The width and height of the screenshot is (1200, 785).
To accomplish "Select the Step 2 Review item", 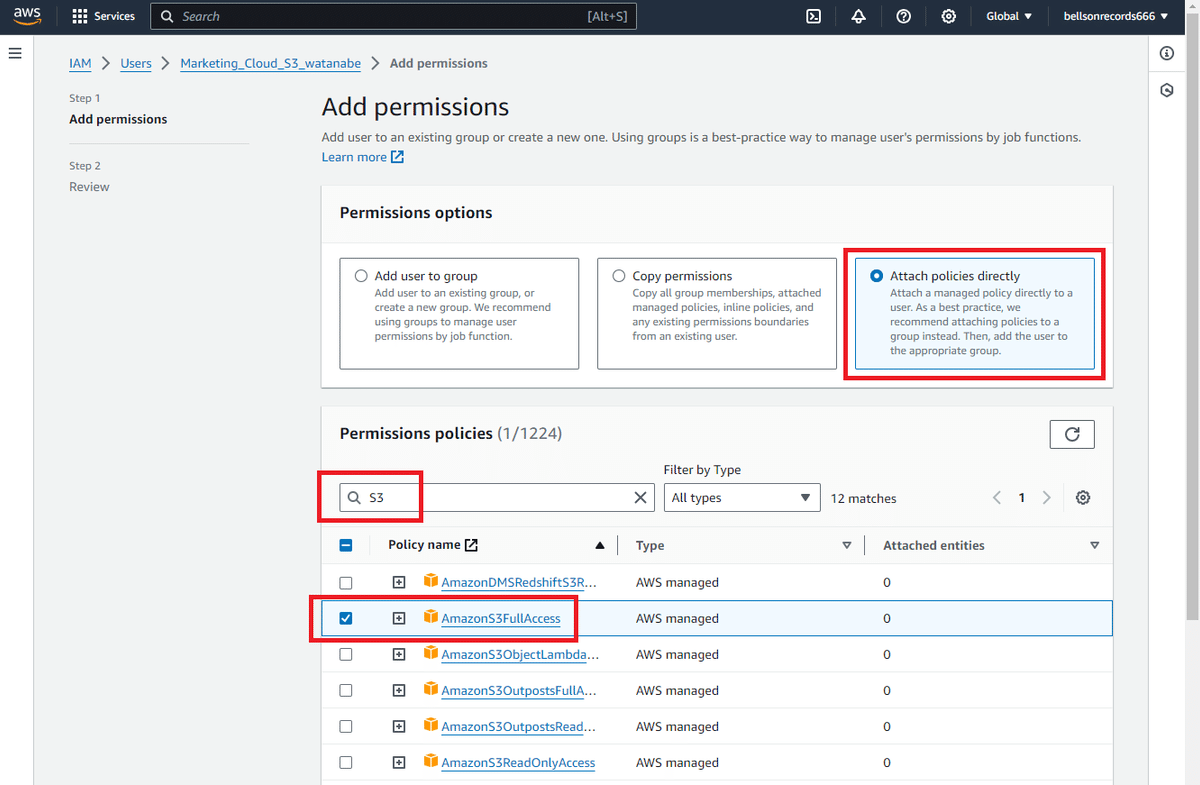I will click(89, 187).
